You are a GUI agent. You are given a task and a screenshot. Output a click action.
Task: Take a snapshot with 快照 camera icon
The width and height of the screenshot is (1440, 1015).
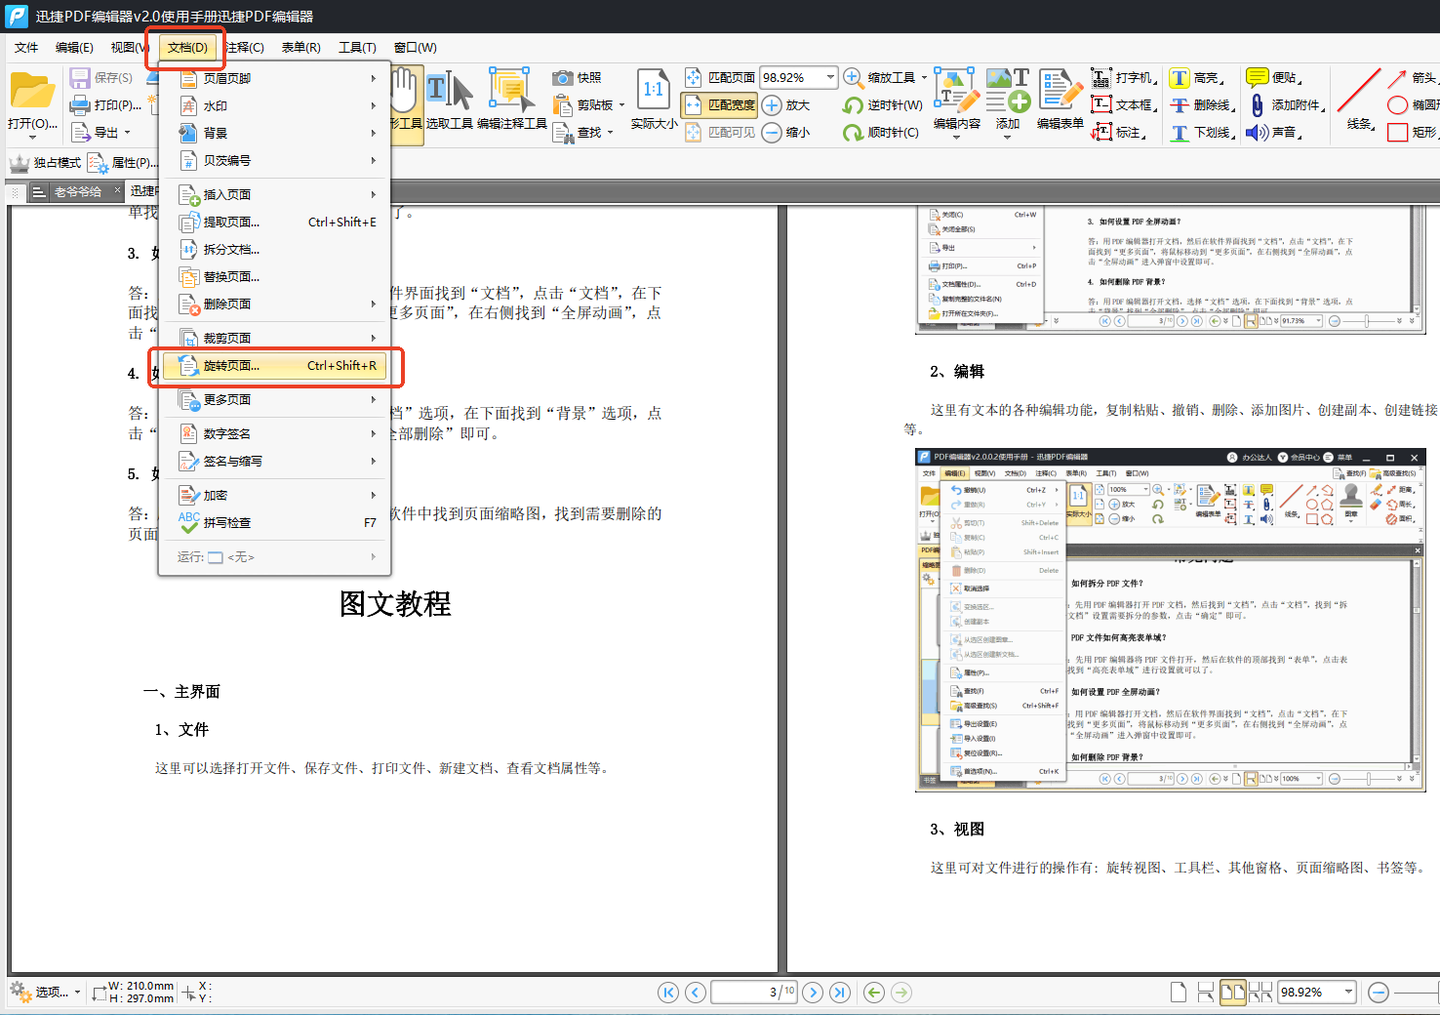click(x=563, y=78)
